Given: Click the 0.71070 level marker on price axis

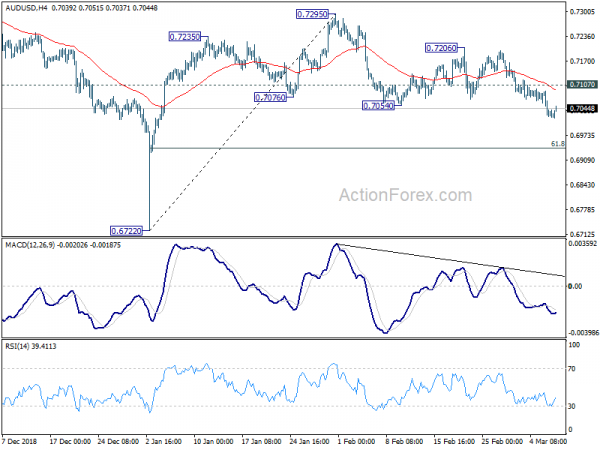Looking at the screenshot, I should click(x=582, y=85).
